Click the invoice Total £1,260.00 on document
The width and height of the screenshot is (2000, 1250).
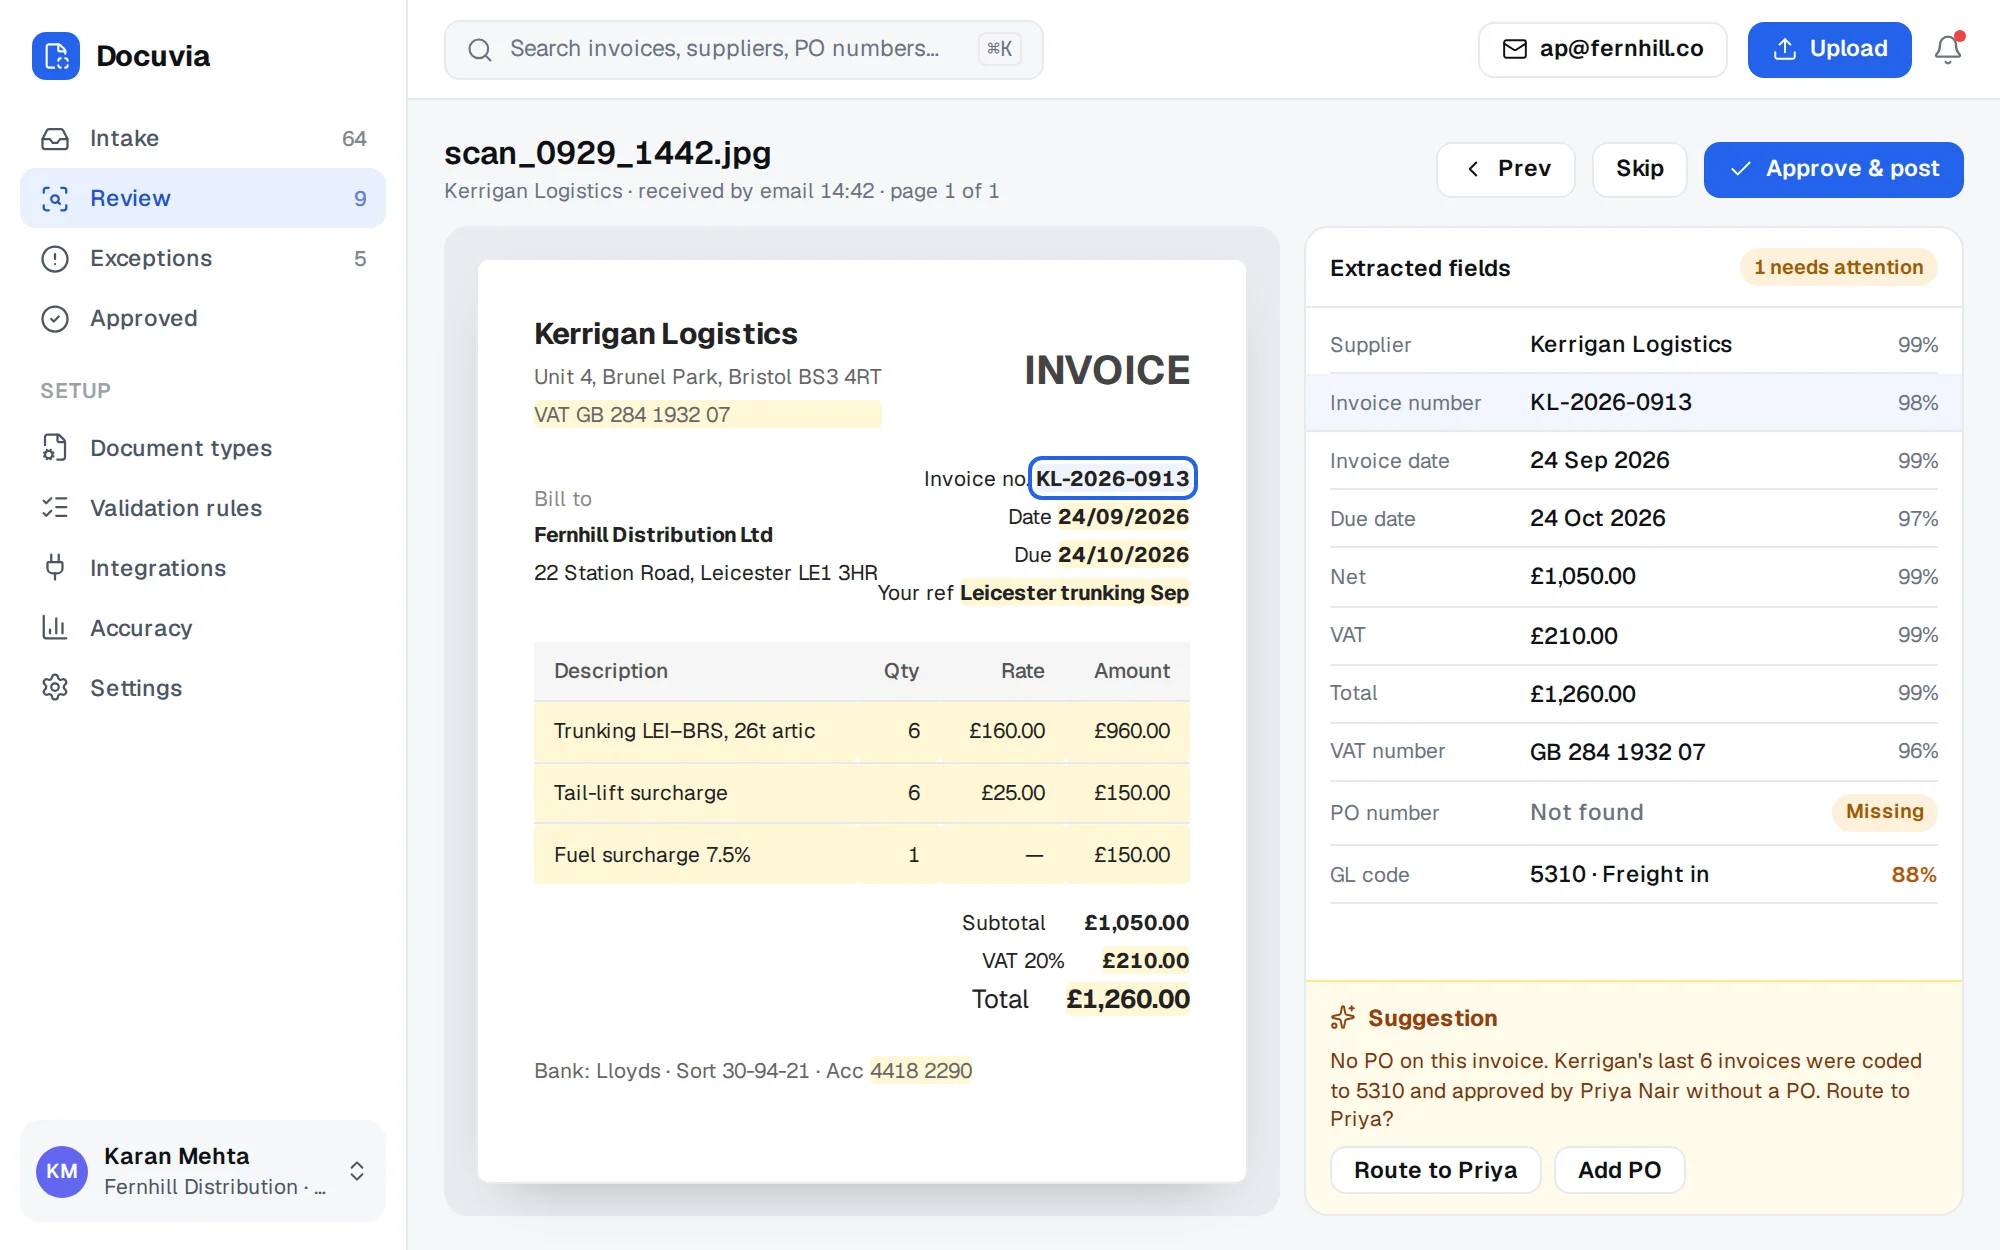(x=1127, y=999)
